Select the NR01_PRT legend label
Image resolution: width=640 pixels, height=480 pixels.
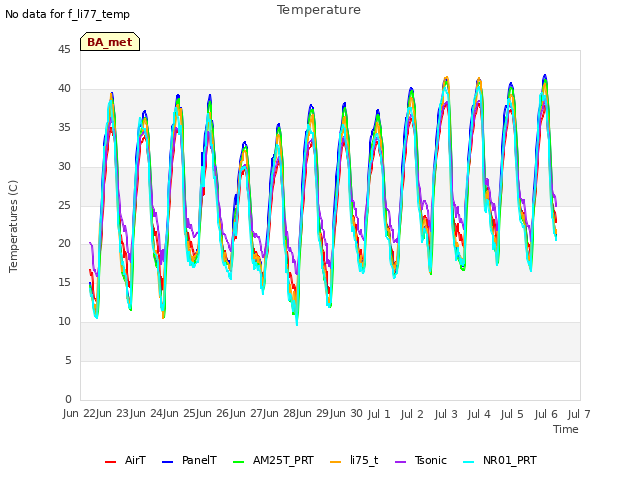click(510, 460)
